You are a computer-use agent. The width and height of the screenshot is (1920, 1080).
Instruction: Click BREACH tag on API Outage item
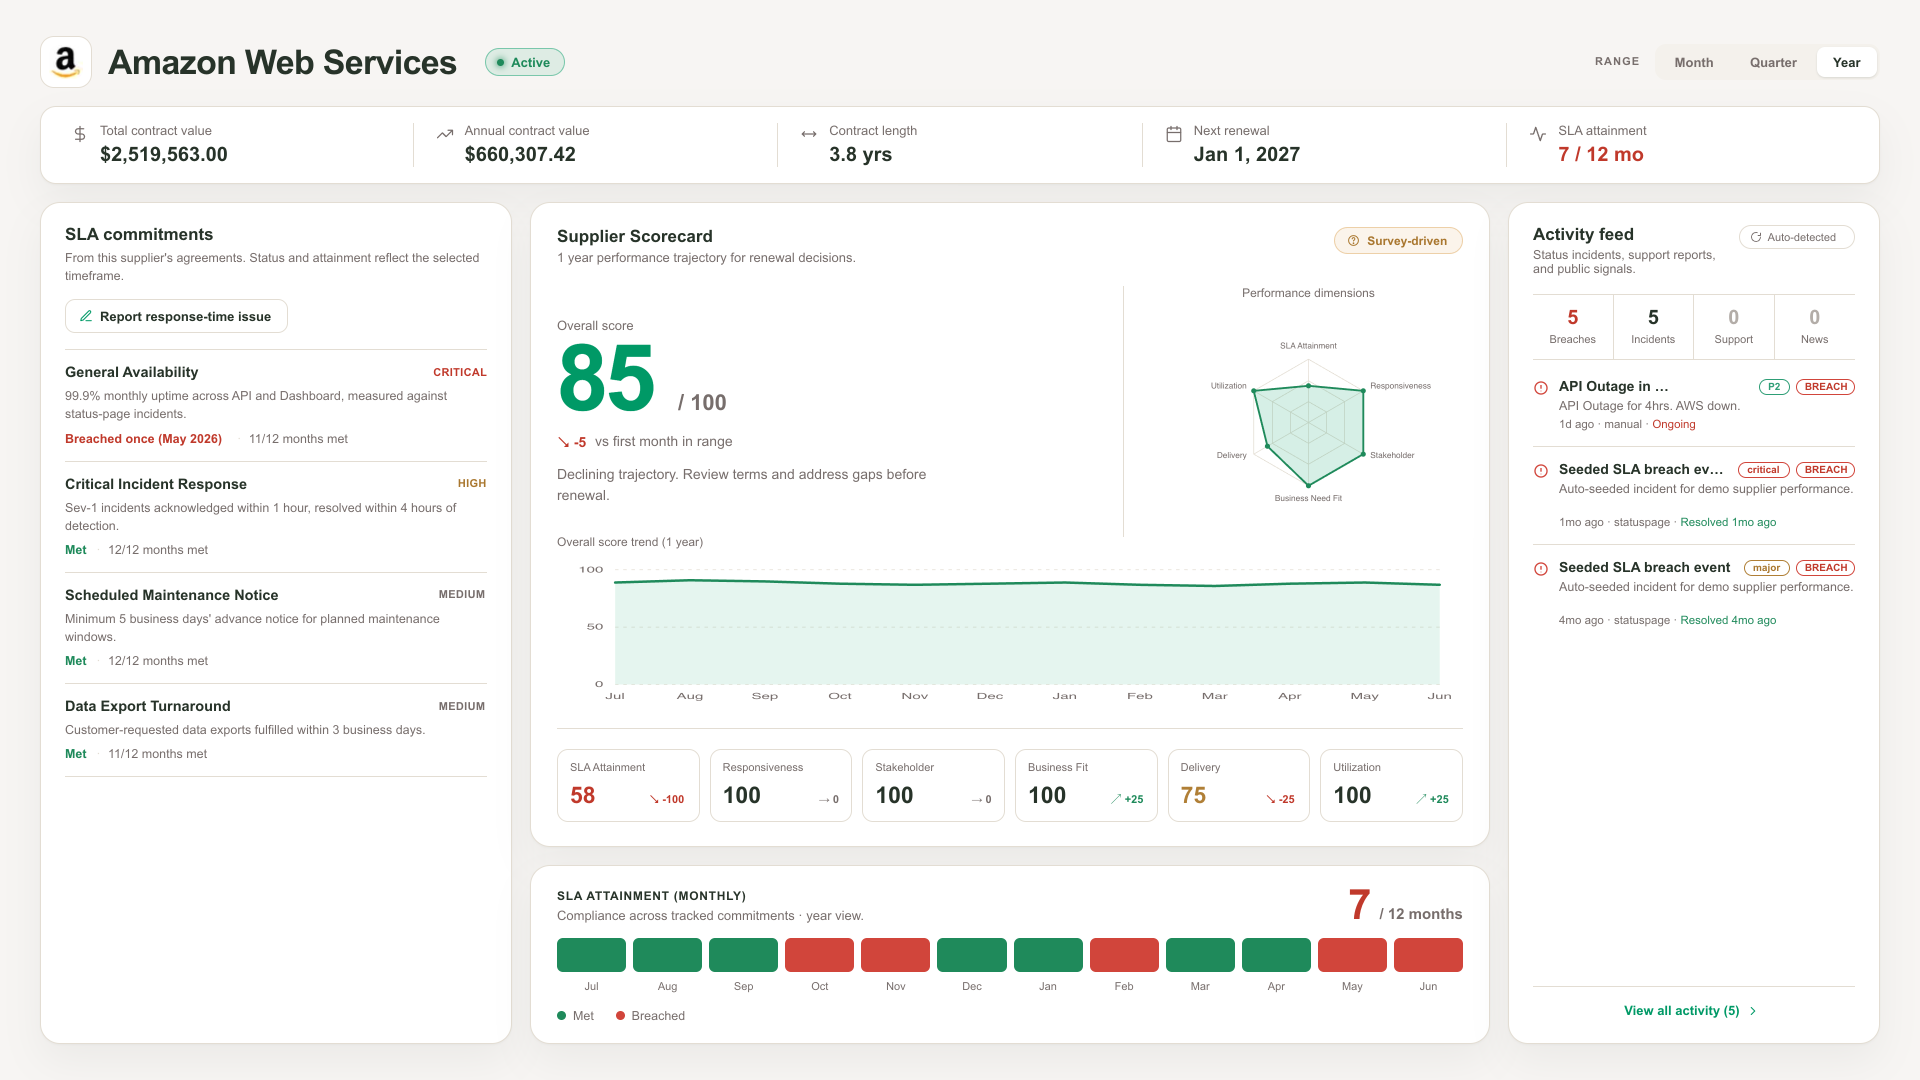point(1825,387)
